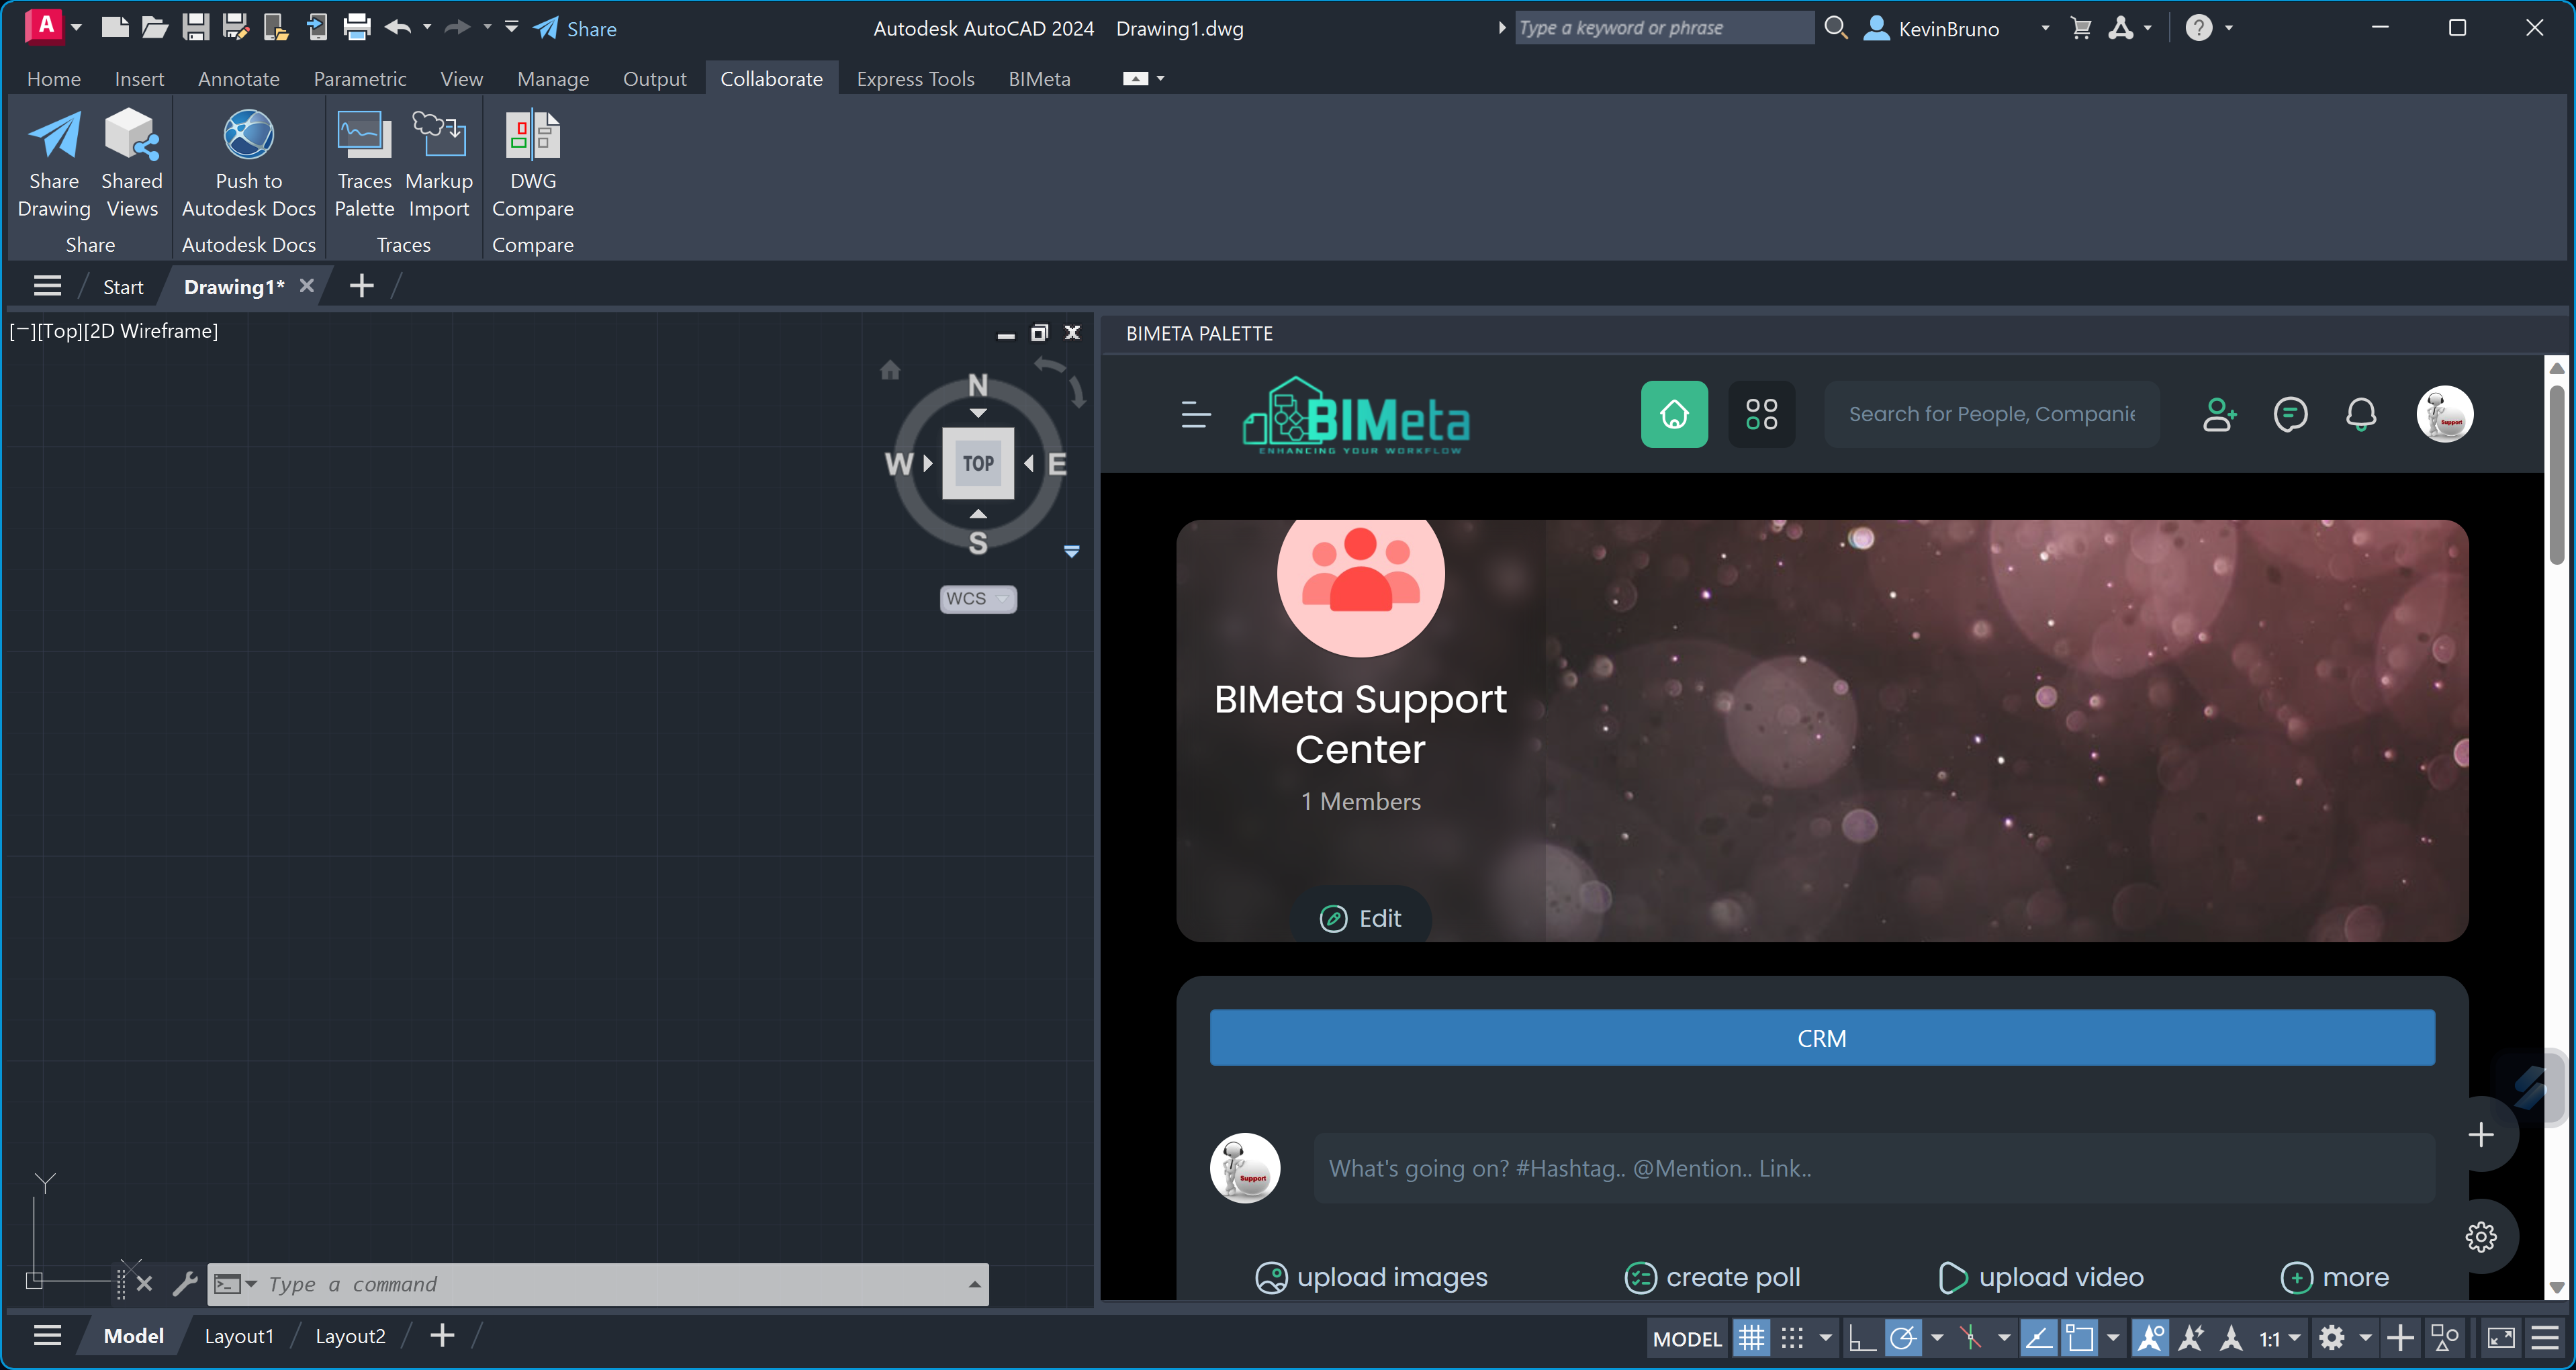Plot the drawing with the printer icon

pos(357,27)
